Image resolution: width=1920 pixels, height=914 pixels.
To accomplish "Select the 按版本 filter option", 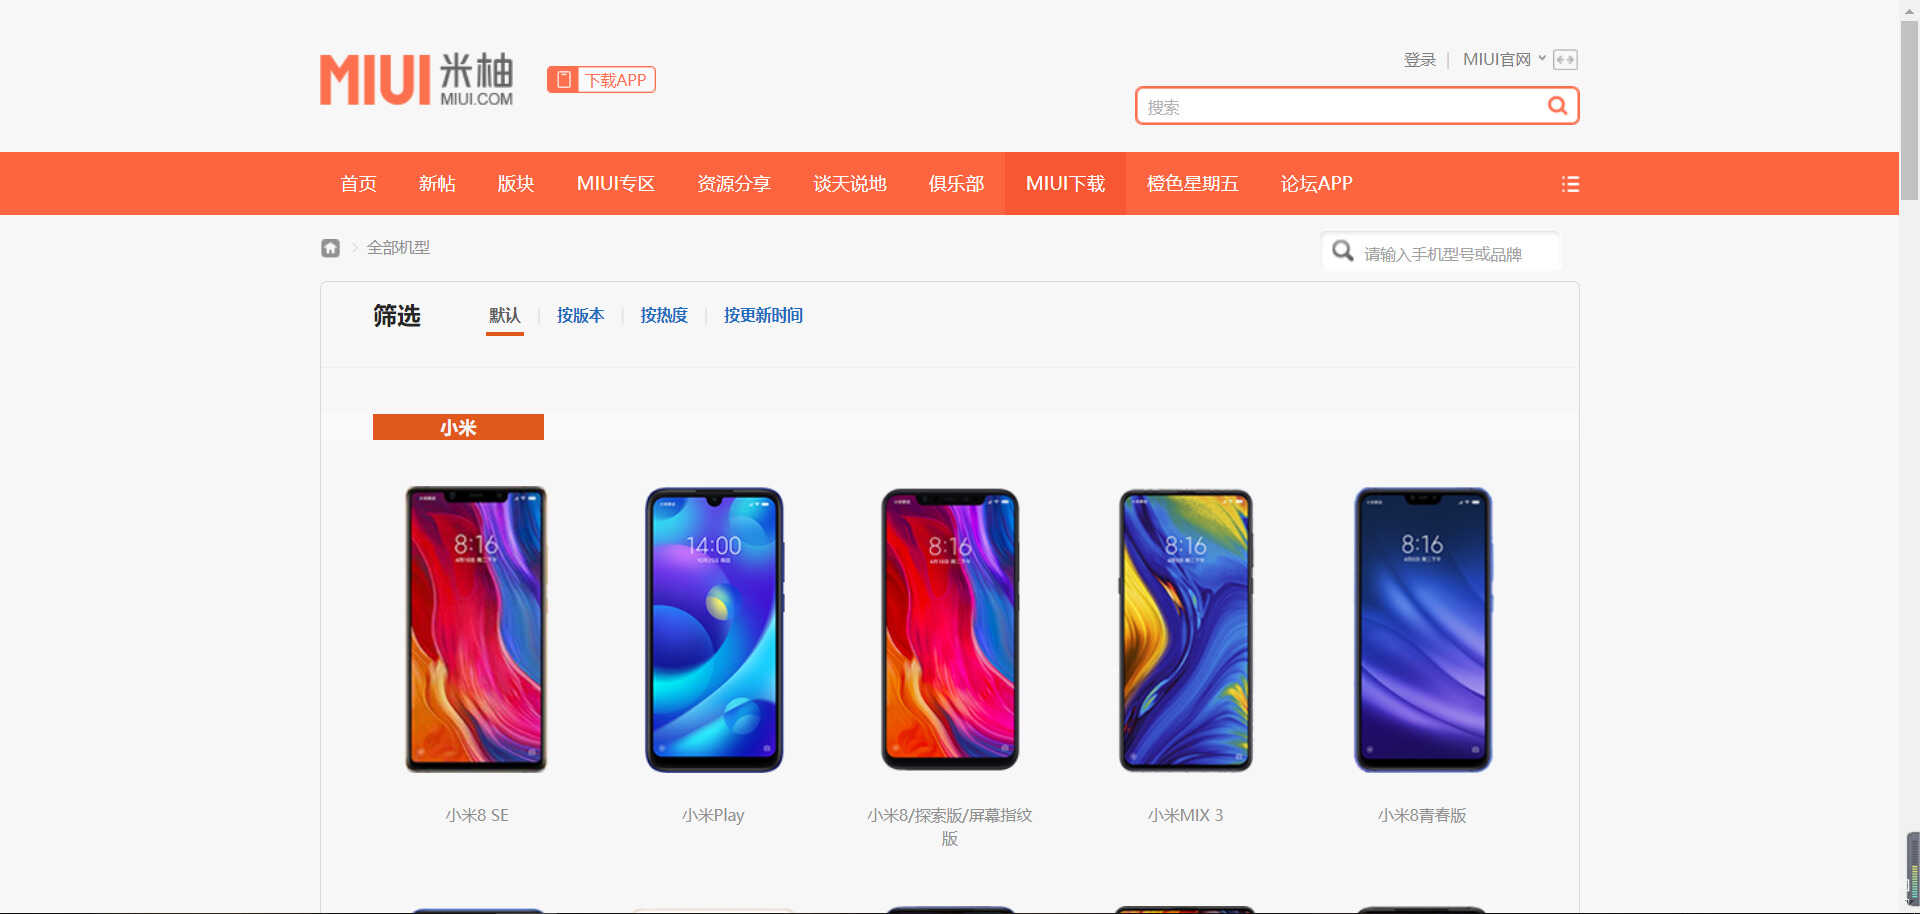I will (x=580, y=315).
